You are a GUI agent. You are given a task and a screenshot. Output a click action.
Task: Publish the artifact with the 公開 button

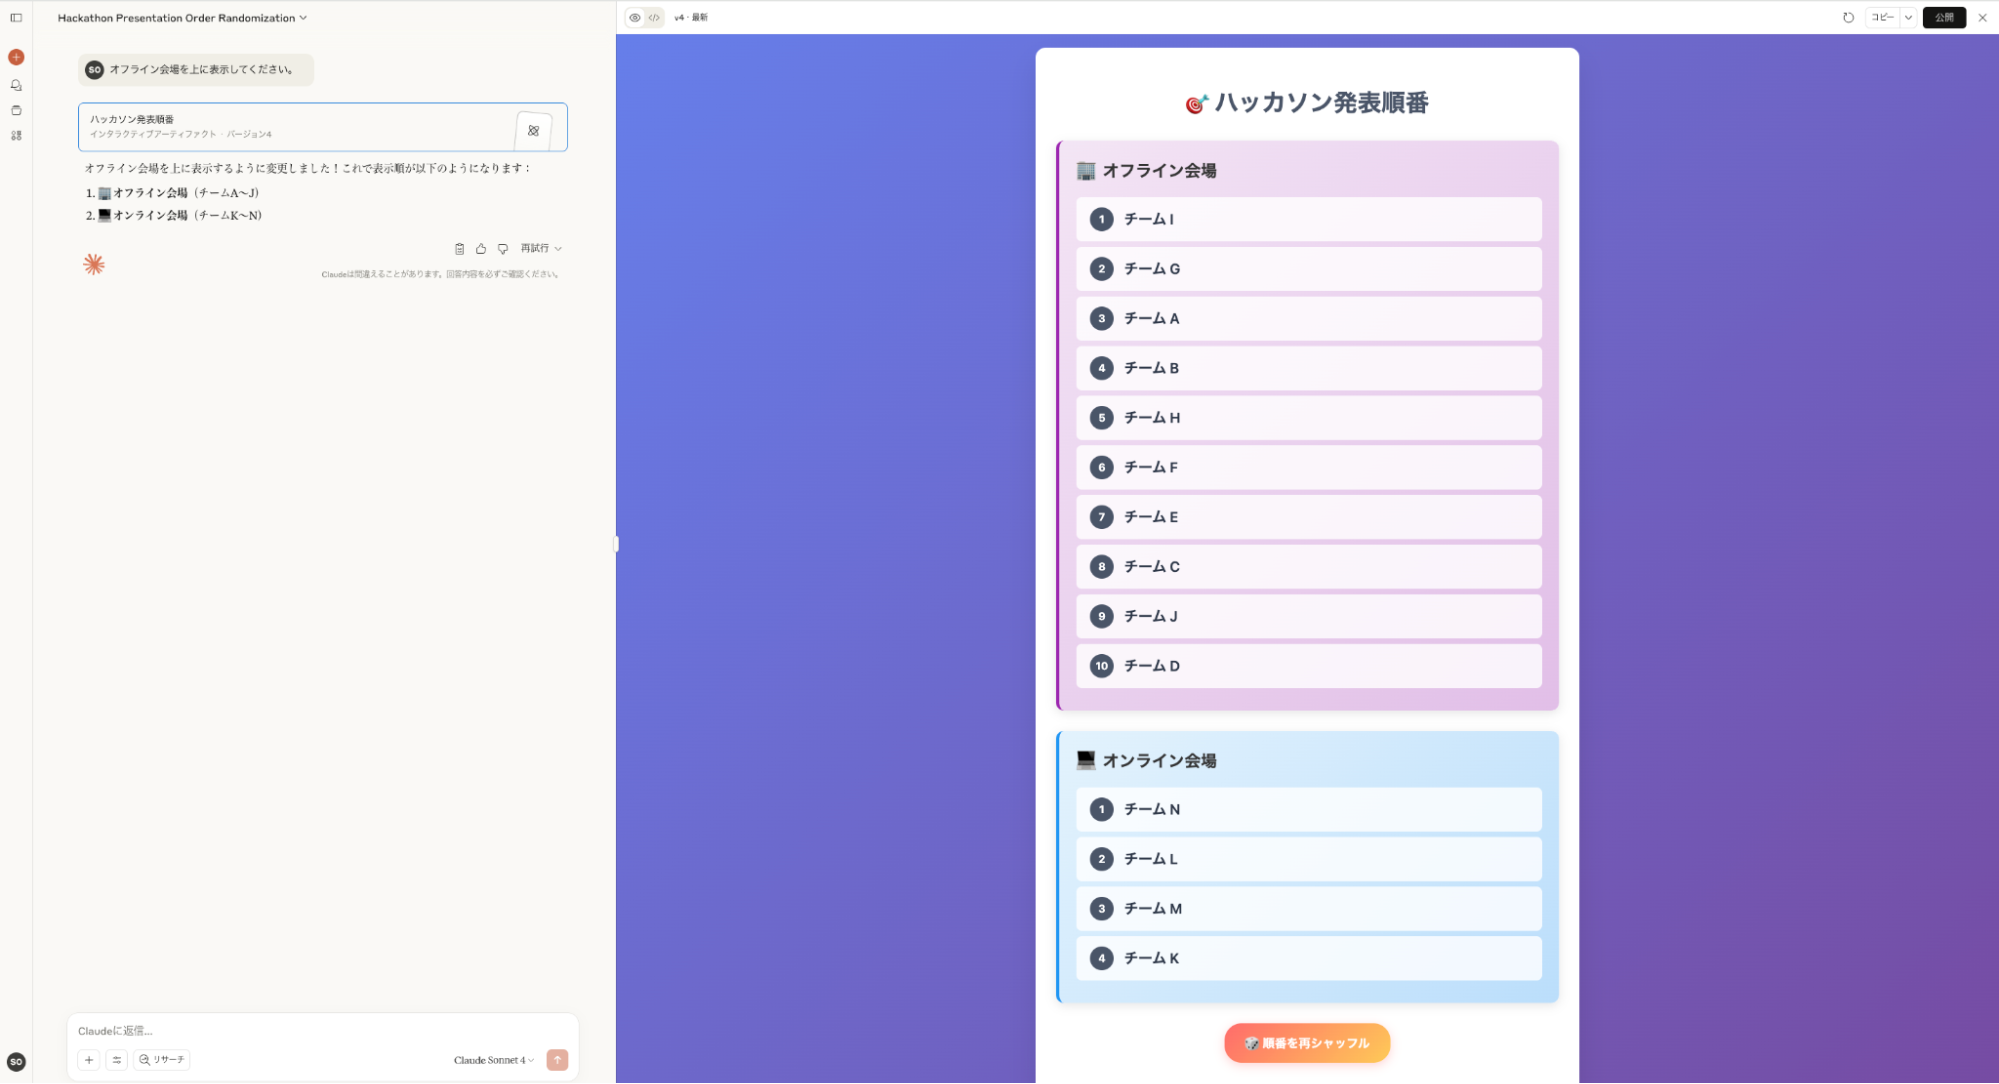point(1943,17)
